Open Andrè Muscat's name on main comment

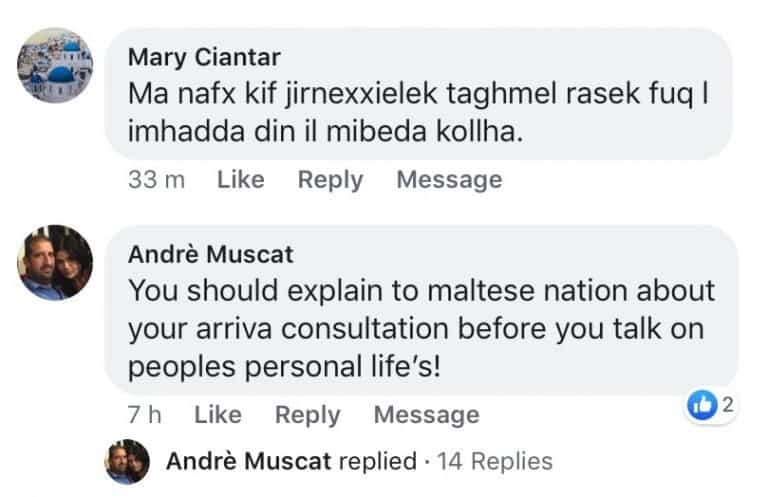211,254
